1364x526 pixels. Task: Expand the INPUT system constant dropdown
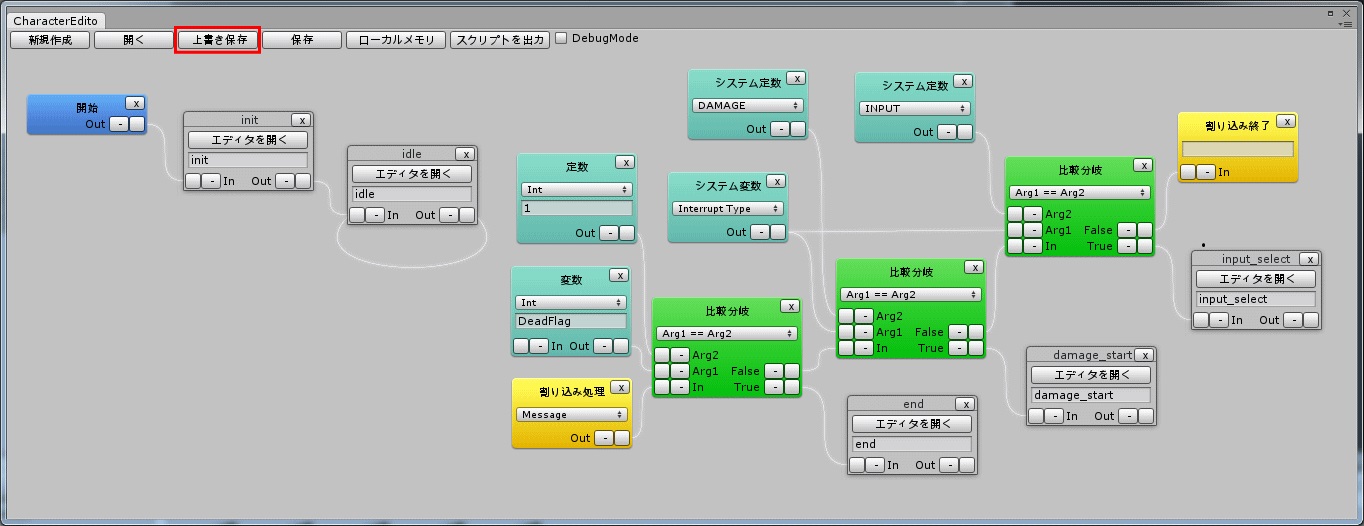915,108
